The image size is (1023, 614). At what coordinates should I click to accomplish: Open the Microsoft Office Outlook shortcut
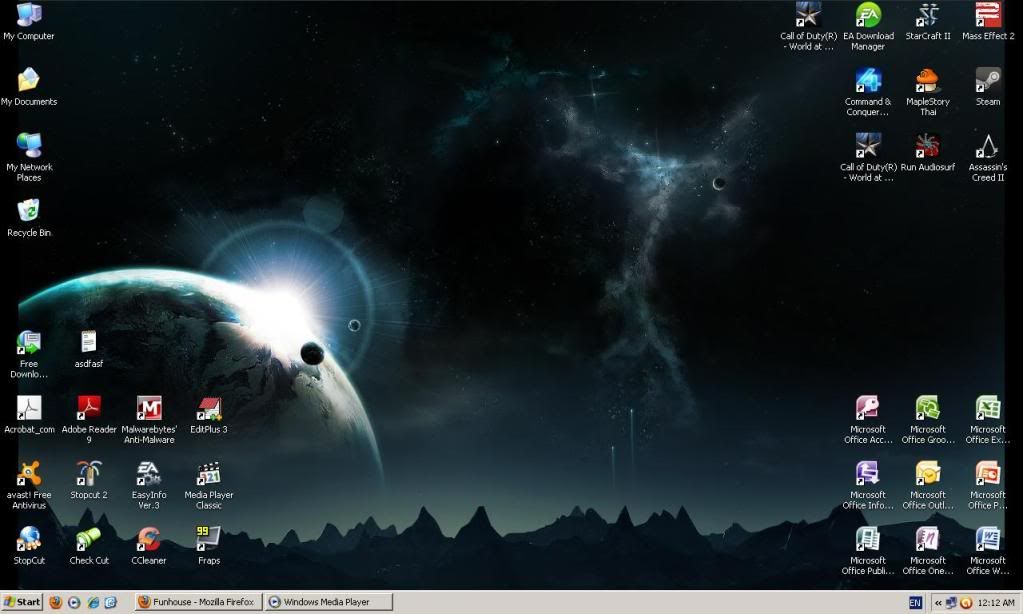[x=928, y=474]
